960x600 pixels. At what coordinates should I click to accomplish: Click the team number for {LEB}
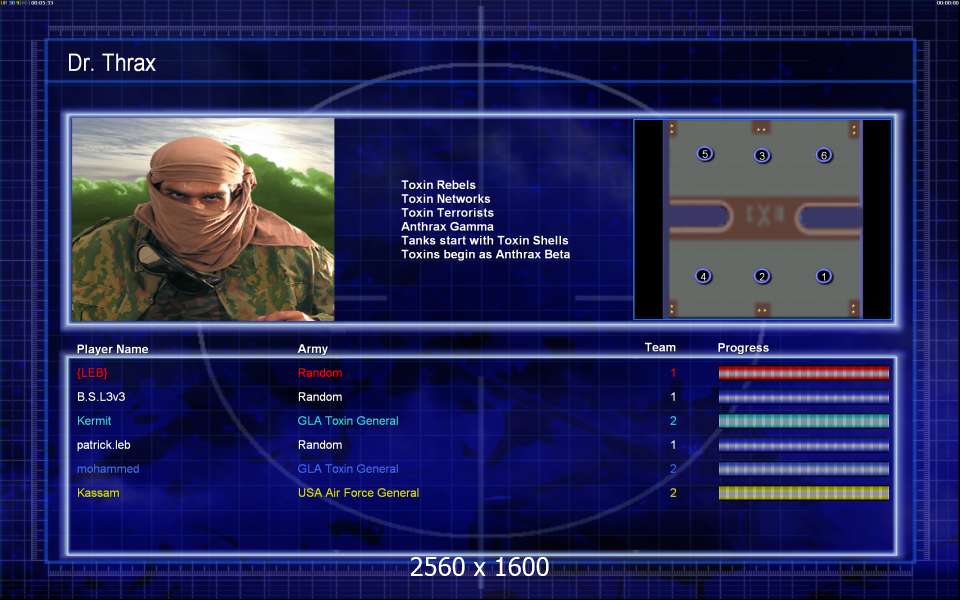(673, 373)
